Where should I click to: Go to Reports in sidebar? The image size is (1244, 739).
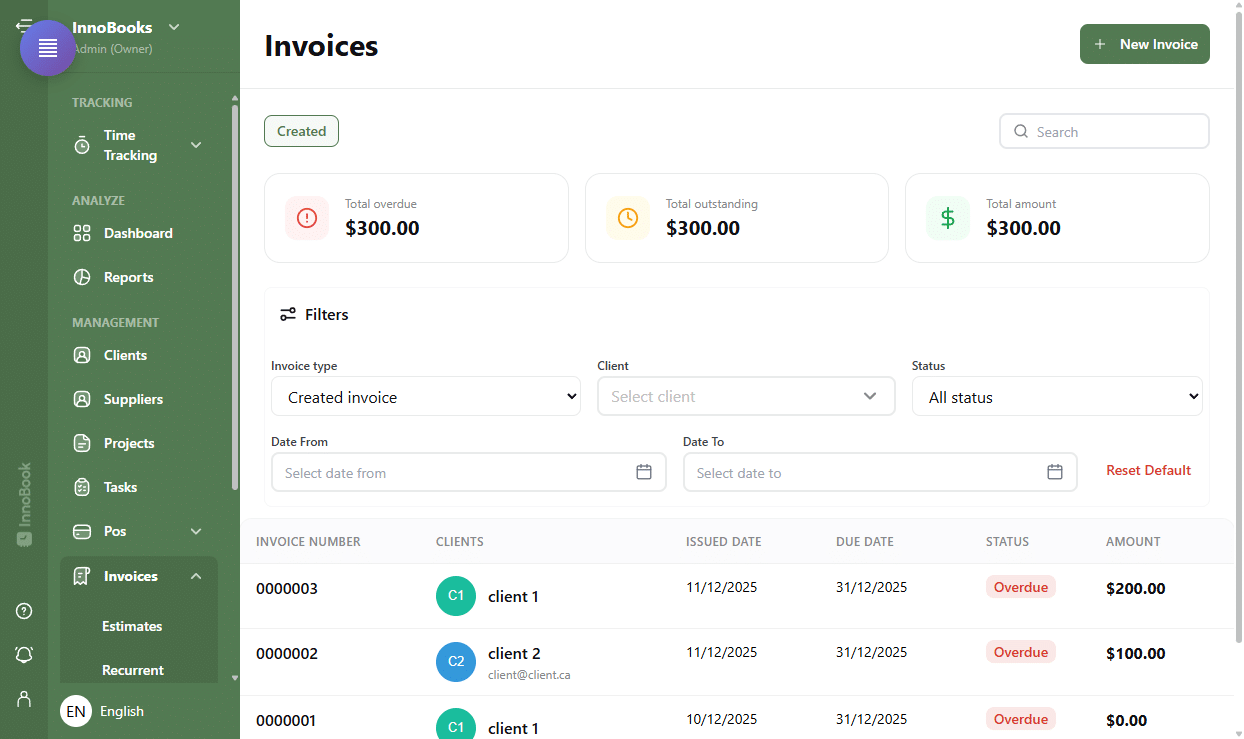coord(129,277)
